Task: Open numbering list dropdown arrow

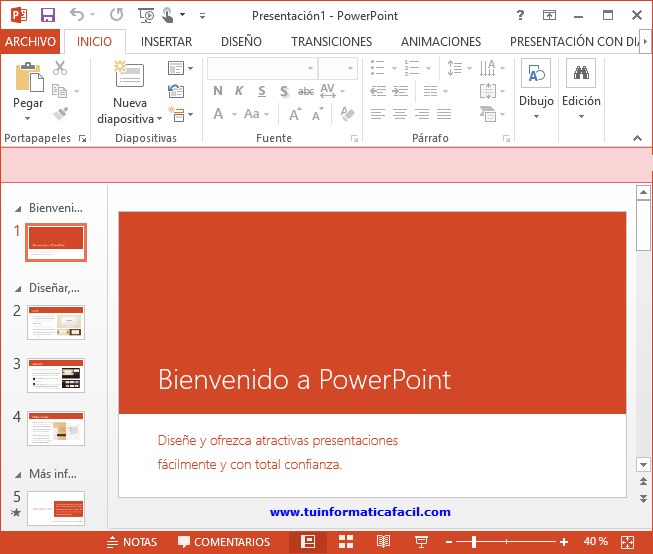Action: click(x=428, y=68)
